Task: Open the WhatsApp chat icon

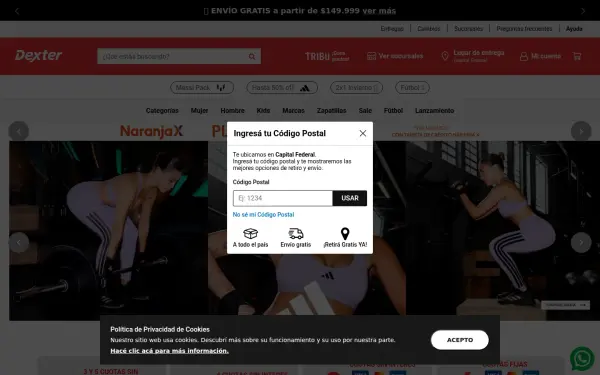Action: (582, 359)
